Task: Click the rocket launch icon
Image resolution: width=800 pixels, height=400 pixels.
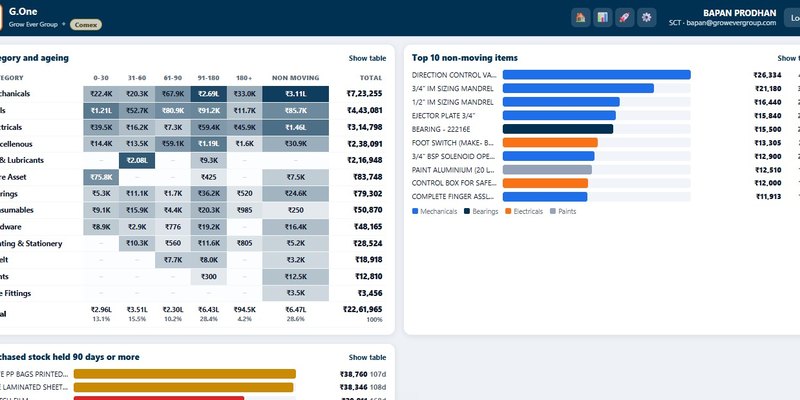Action: tap(624, 18)
